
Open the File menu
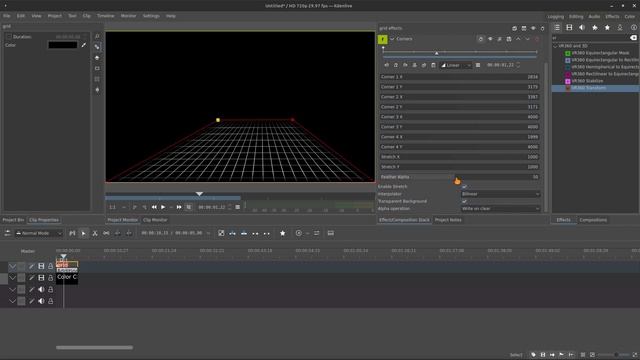click(7, 16)
